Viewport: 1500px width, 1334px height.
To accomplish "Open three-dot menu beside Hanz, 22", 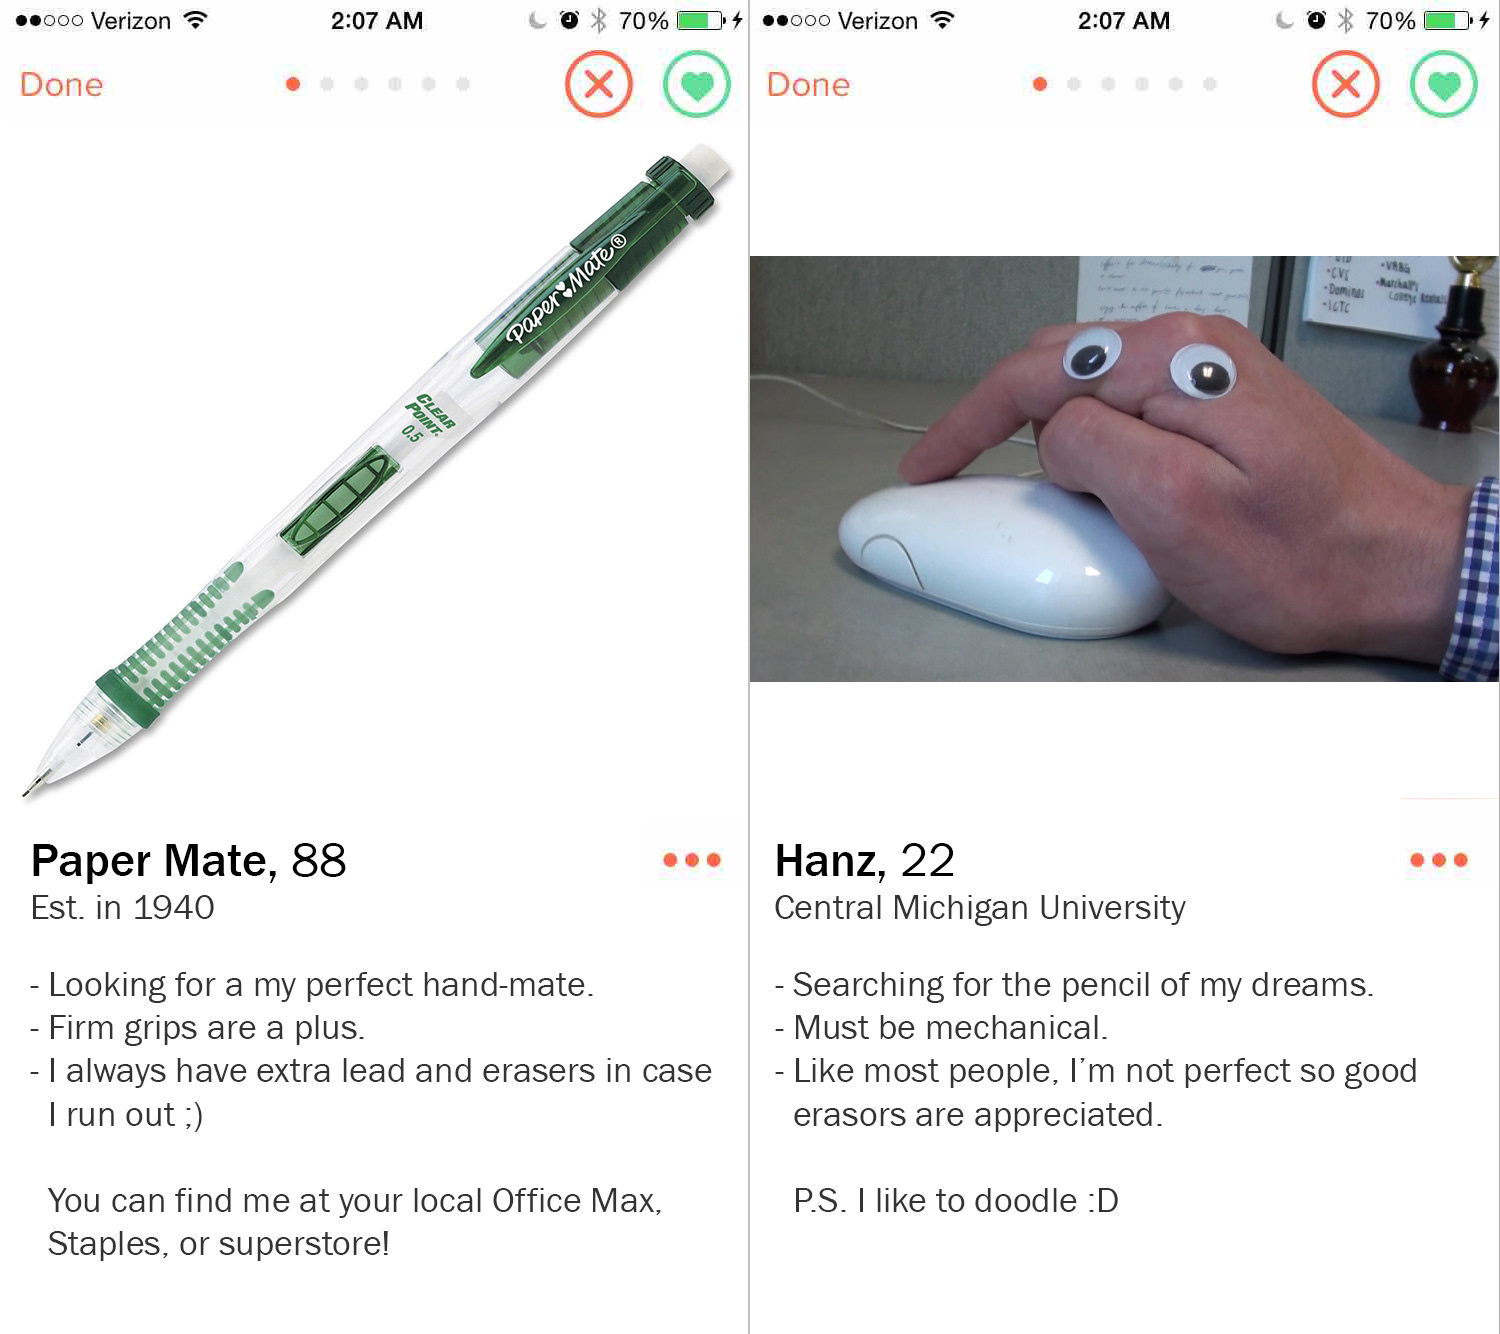I will coord(1439,860).
